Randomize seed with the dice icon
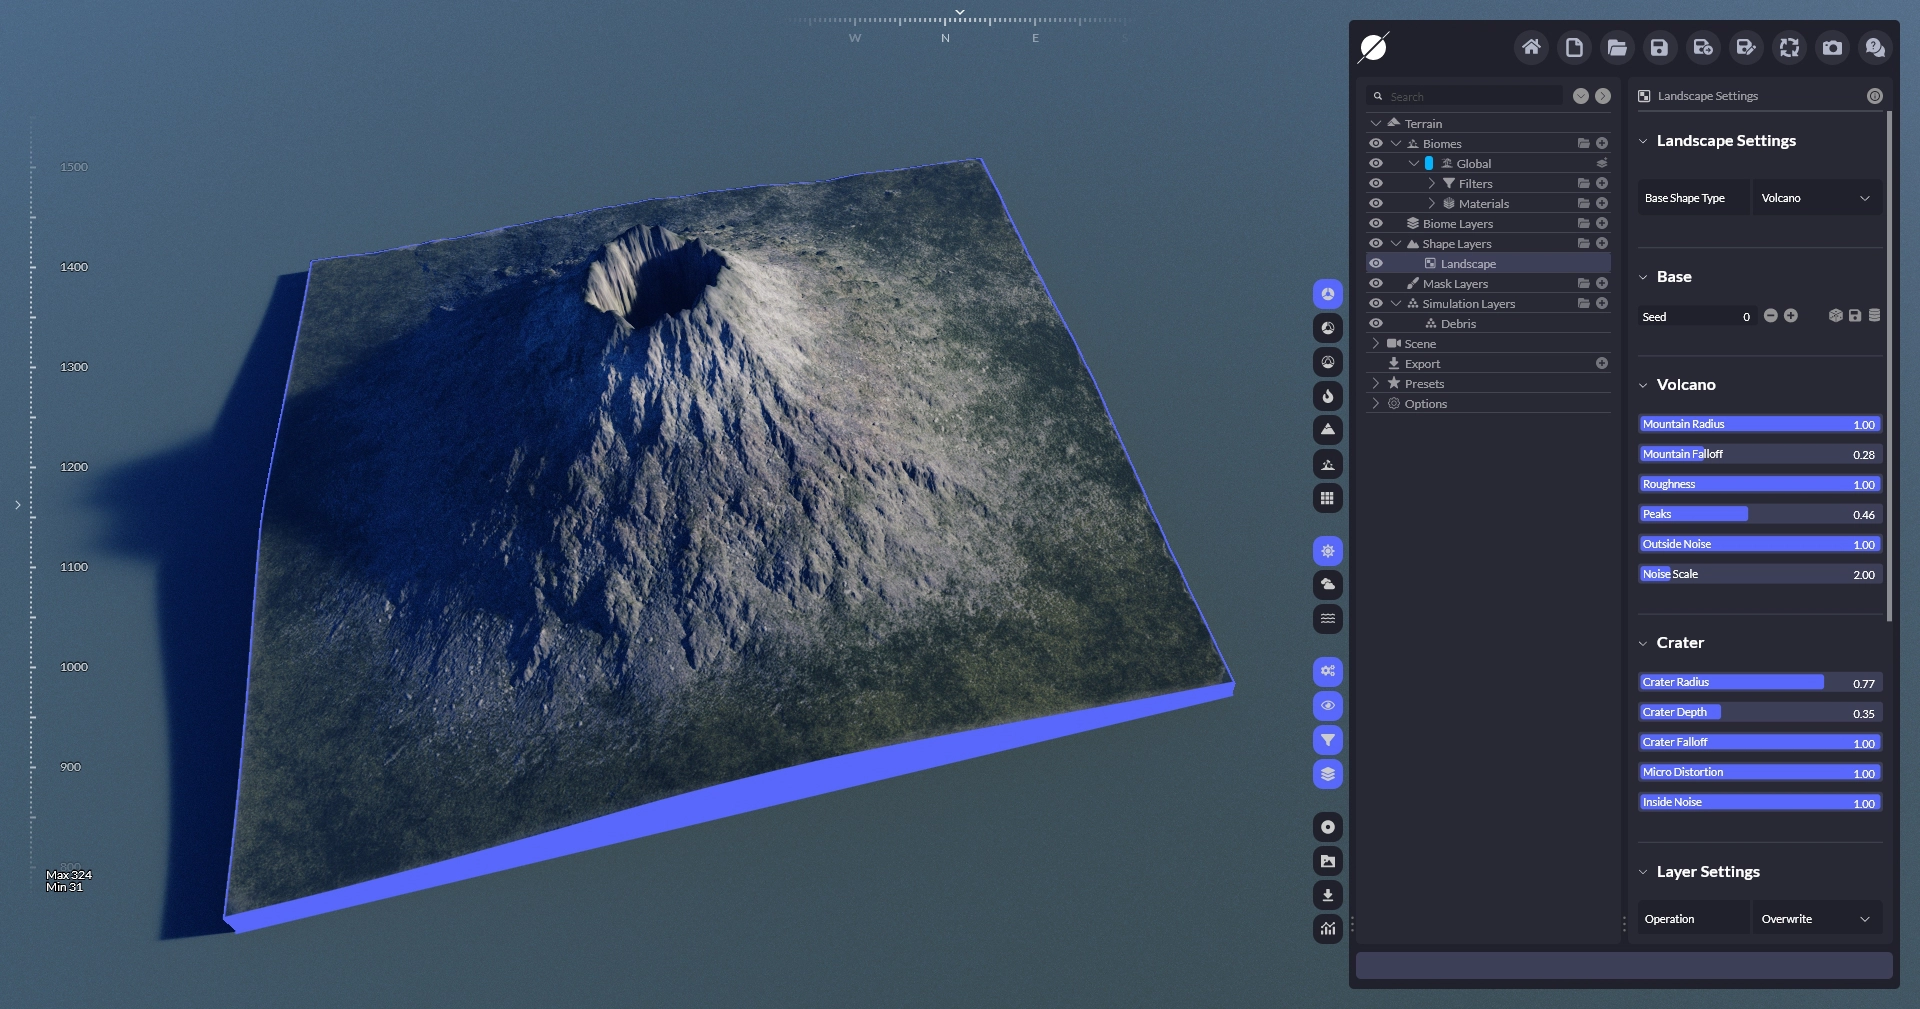Screen dimensions: 1920x1009 pyautogui.click(x=1835, y=316)
